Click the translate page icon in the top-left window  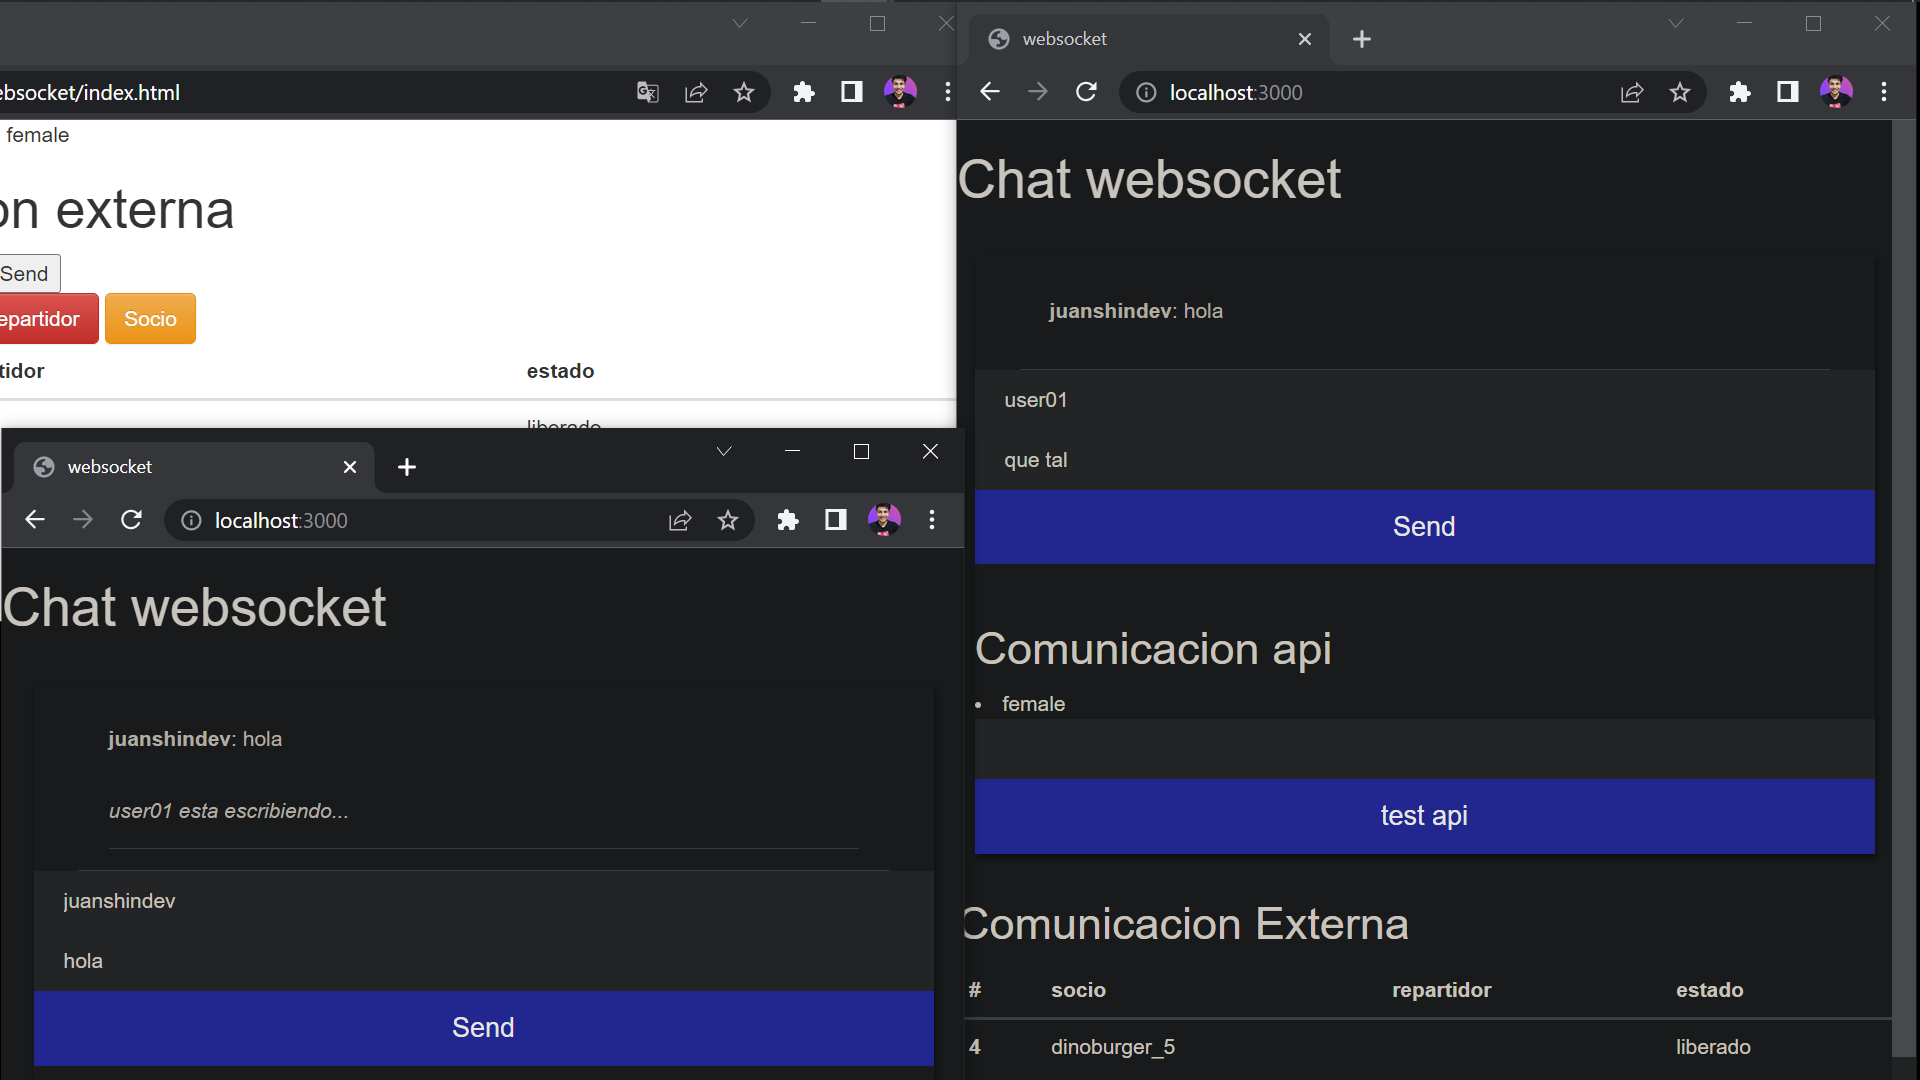tap(648, 92)
